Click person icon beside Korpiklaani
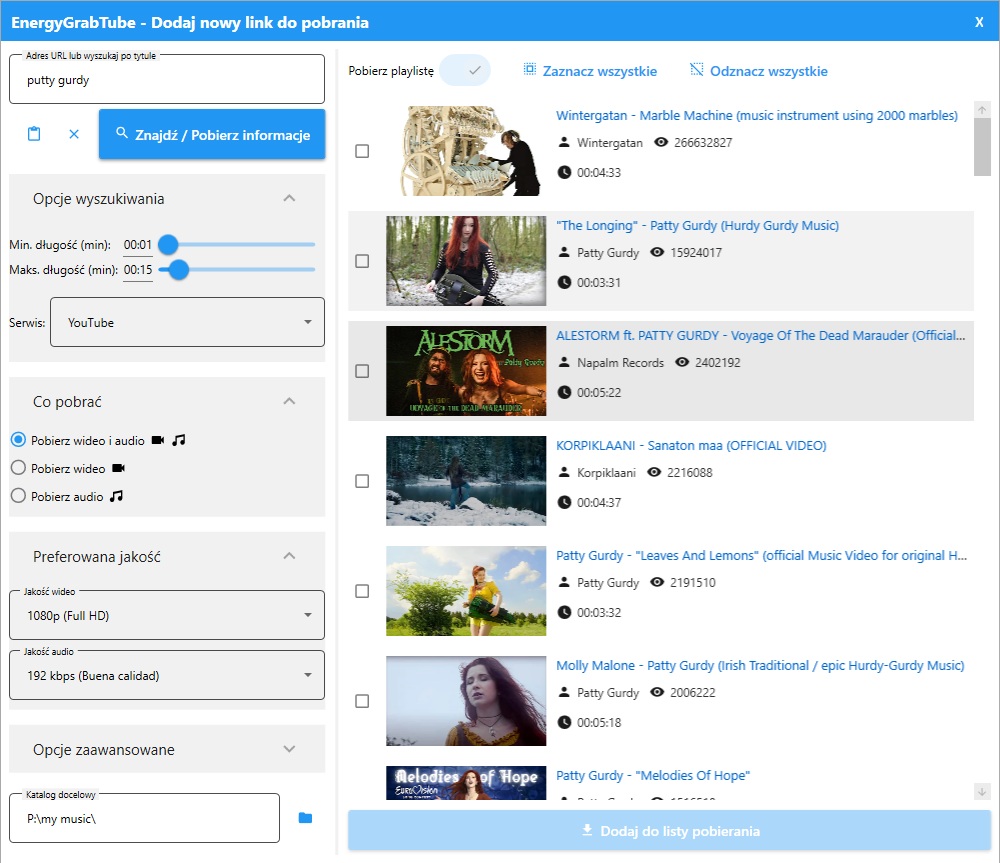Viewport: 1000px width, 863px height. (564, 472)
